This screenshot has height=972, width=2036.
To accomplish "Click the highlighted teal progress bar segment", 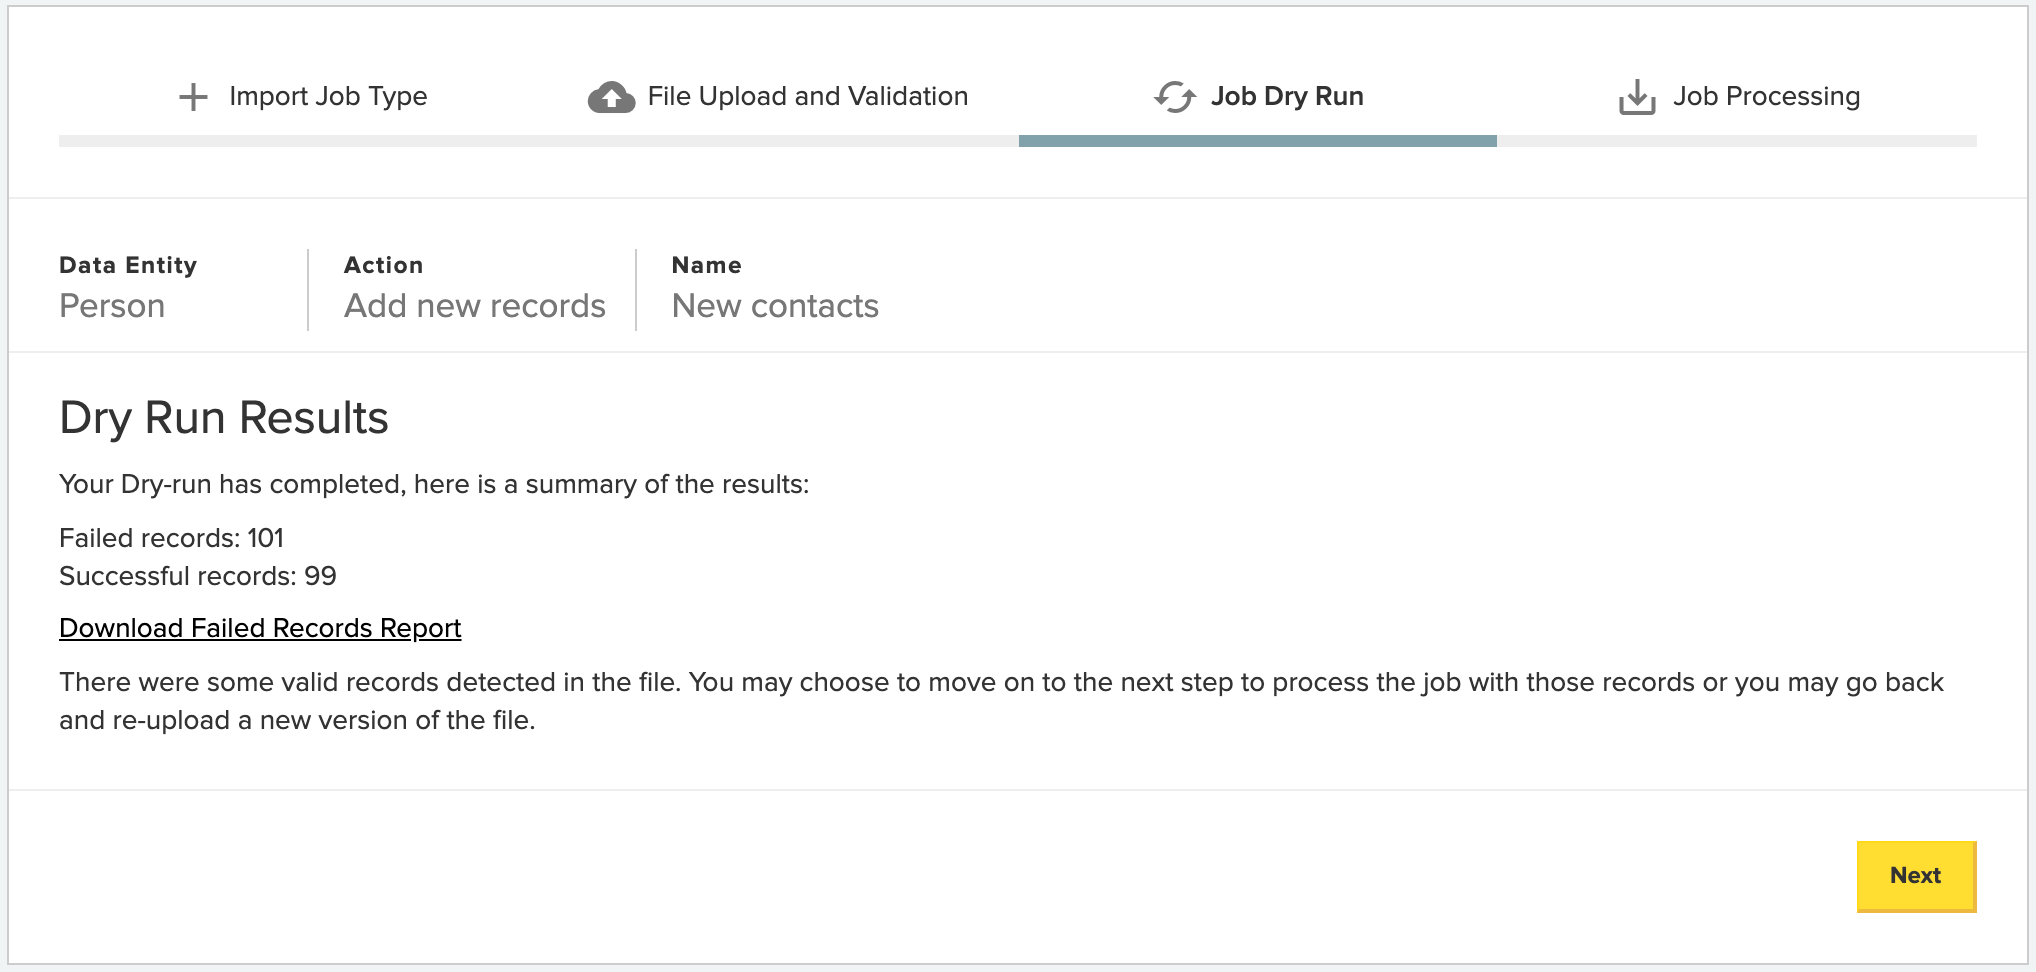I will tap(1257, 141).
